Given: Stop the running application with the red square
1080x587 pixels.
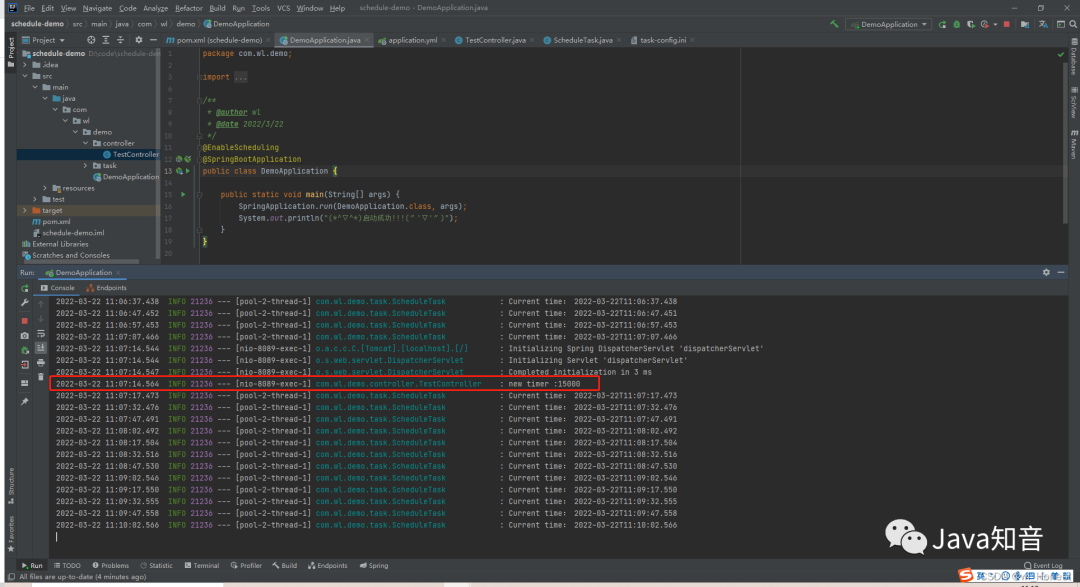Looking at the screenshot, I should [x=1006, y=24].
